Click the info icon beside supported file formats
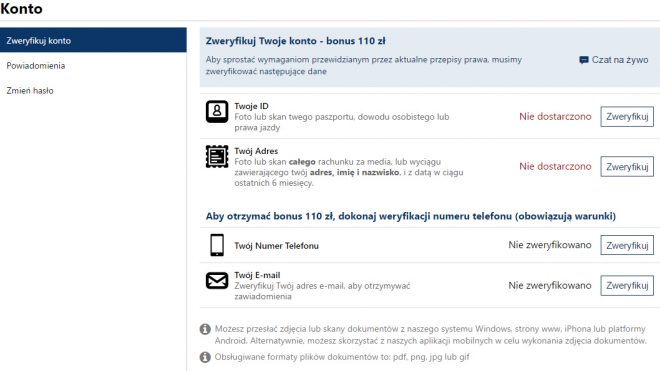This screenshot has height=371, width=660. [x=205, y=357]
